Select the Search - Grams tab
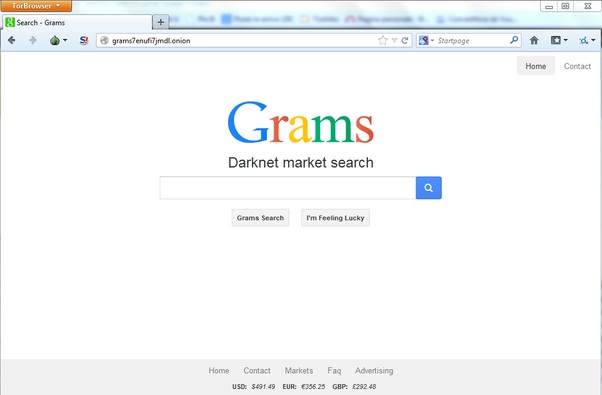Screen dimensions: 602x395 [x=77, y=22]
